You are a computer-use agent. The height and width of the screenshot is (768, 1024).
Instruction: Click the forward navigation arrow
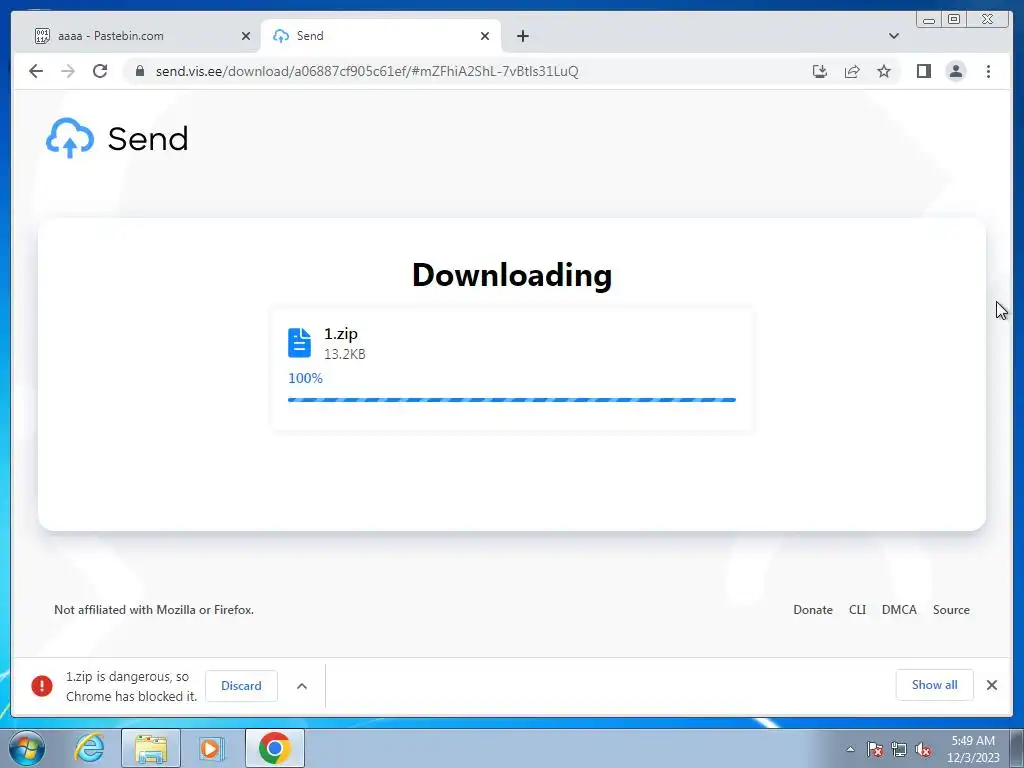coord(68,71)
